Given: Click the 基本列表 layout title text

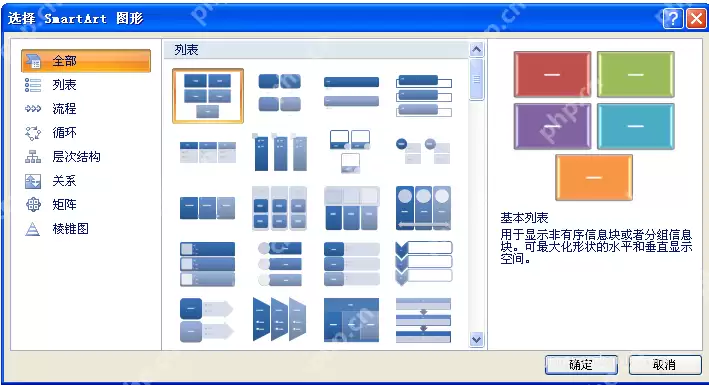Looking at the screenshot, I should click(x=524, y=218).
